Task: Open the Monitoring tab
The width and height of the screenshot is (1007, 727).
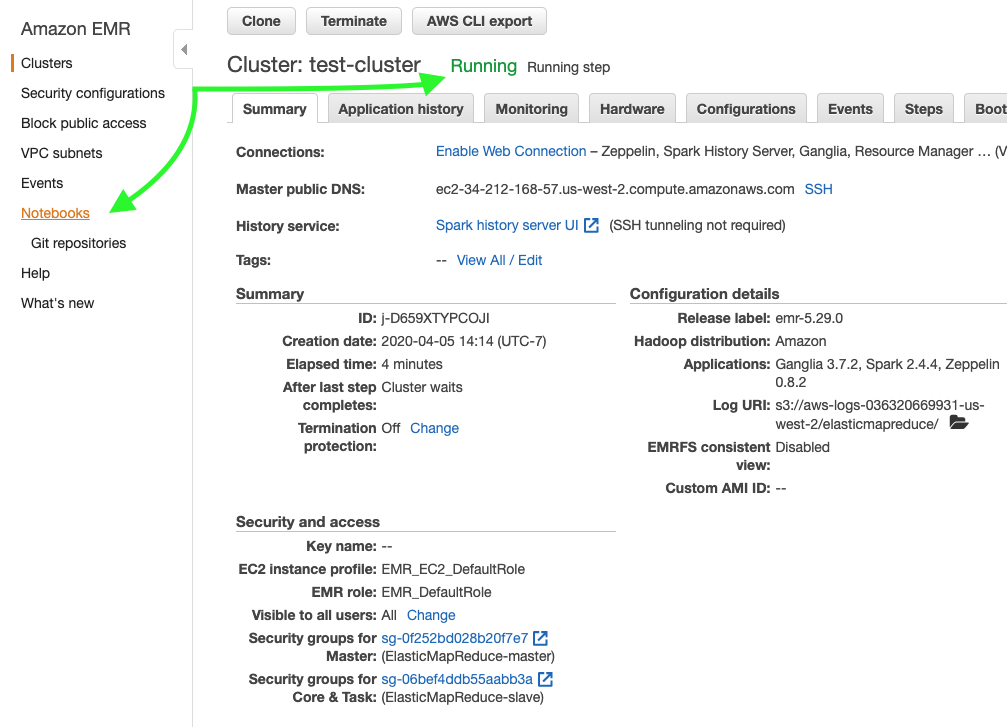Action: coord(531,109)
